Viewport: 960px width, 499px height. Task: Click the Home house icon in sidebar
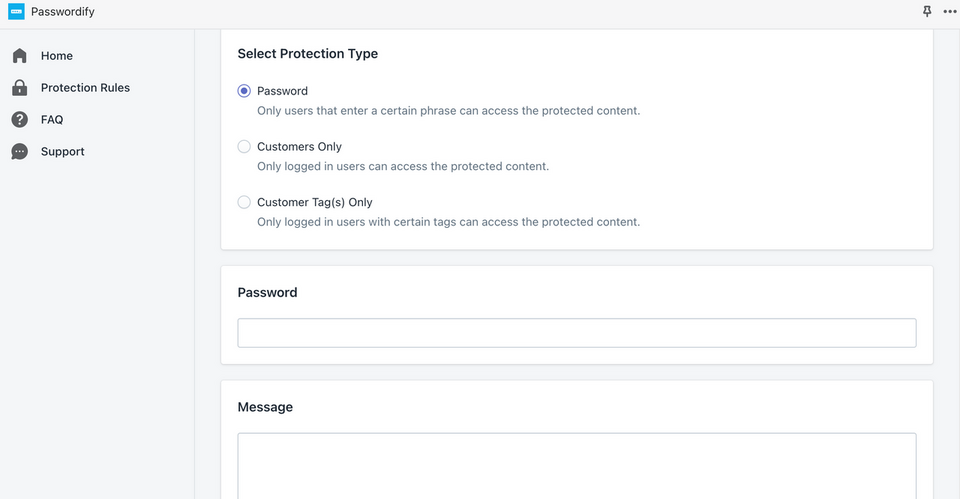click(x=20, y=56)
